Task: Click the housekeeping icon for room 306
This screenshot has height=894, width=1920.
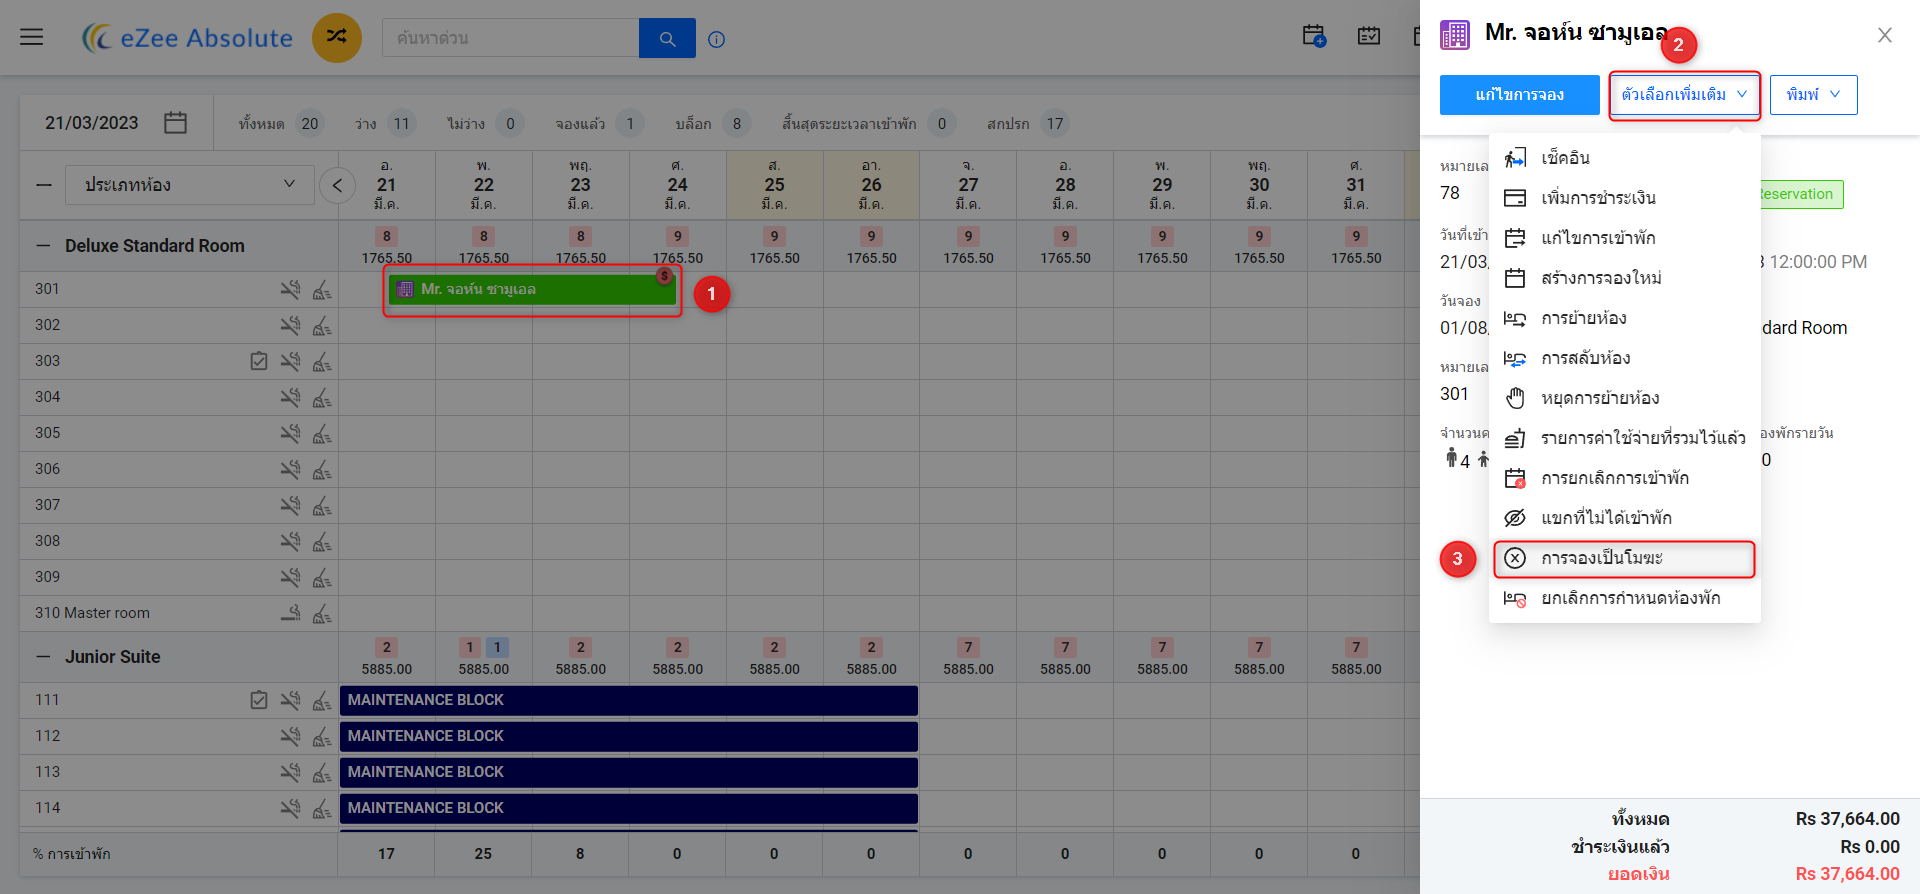Action: (322, 469)
